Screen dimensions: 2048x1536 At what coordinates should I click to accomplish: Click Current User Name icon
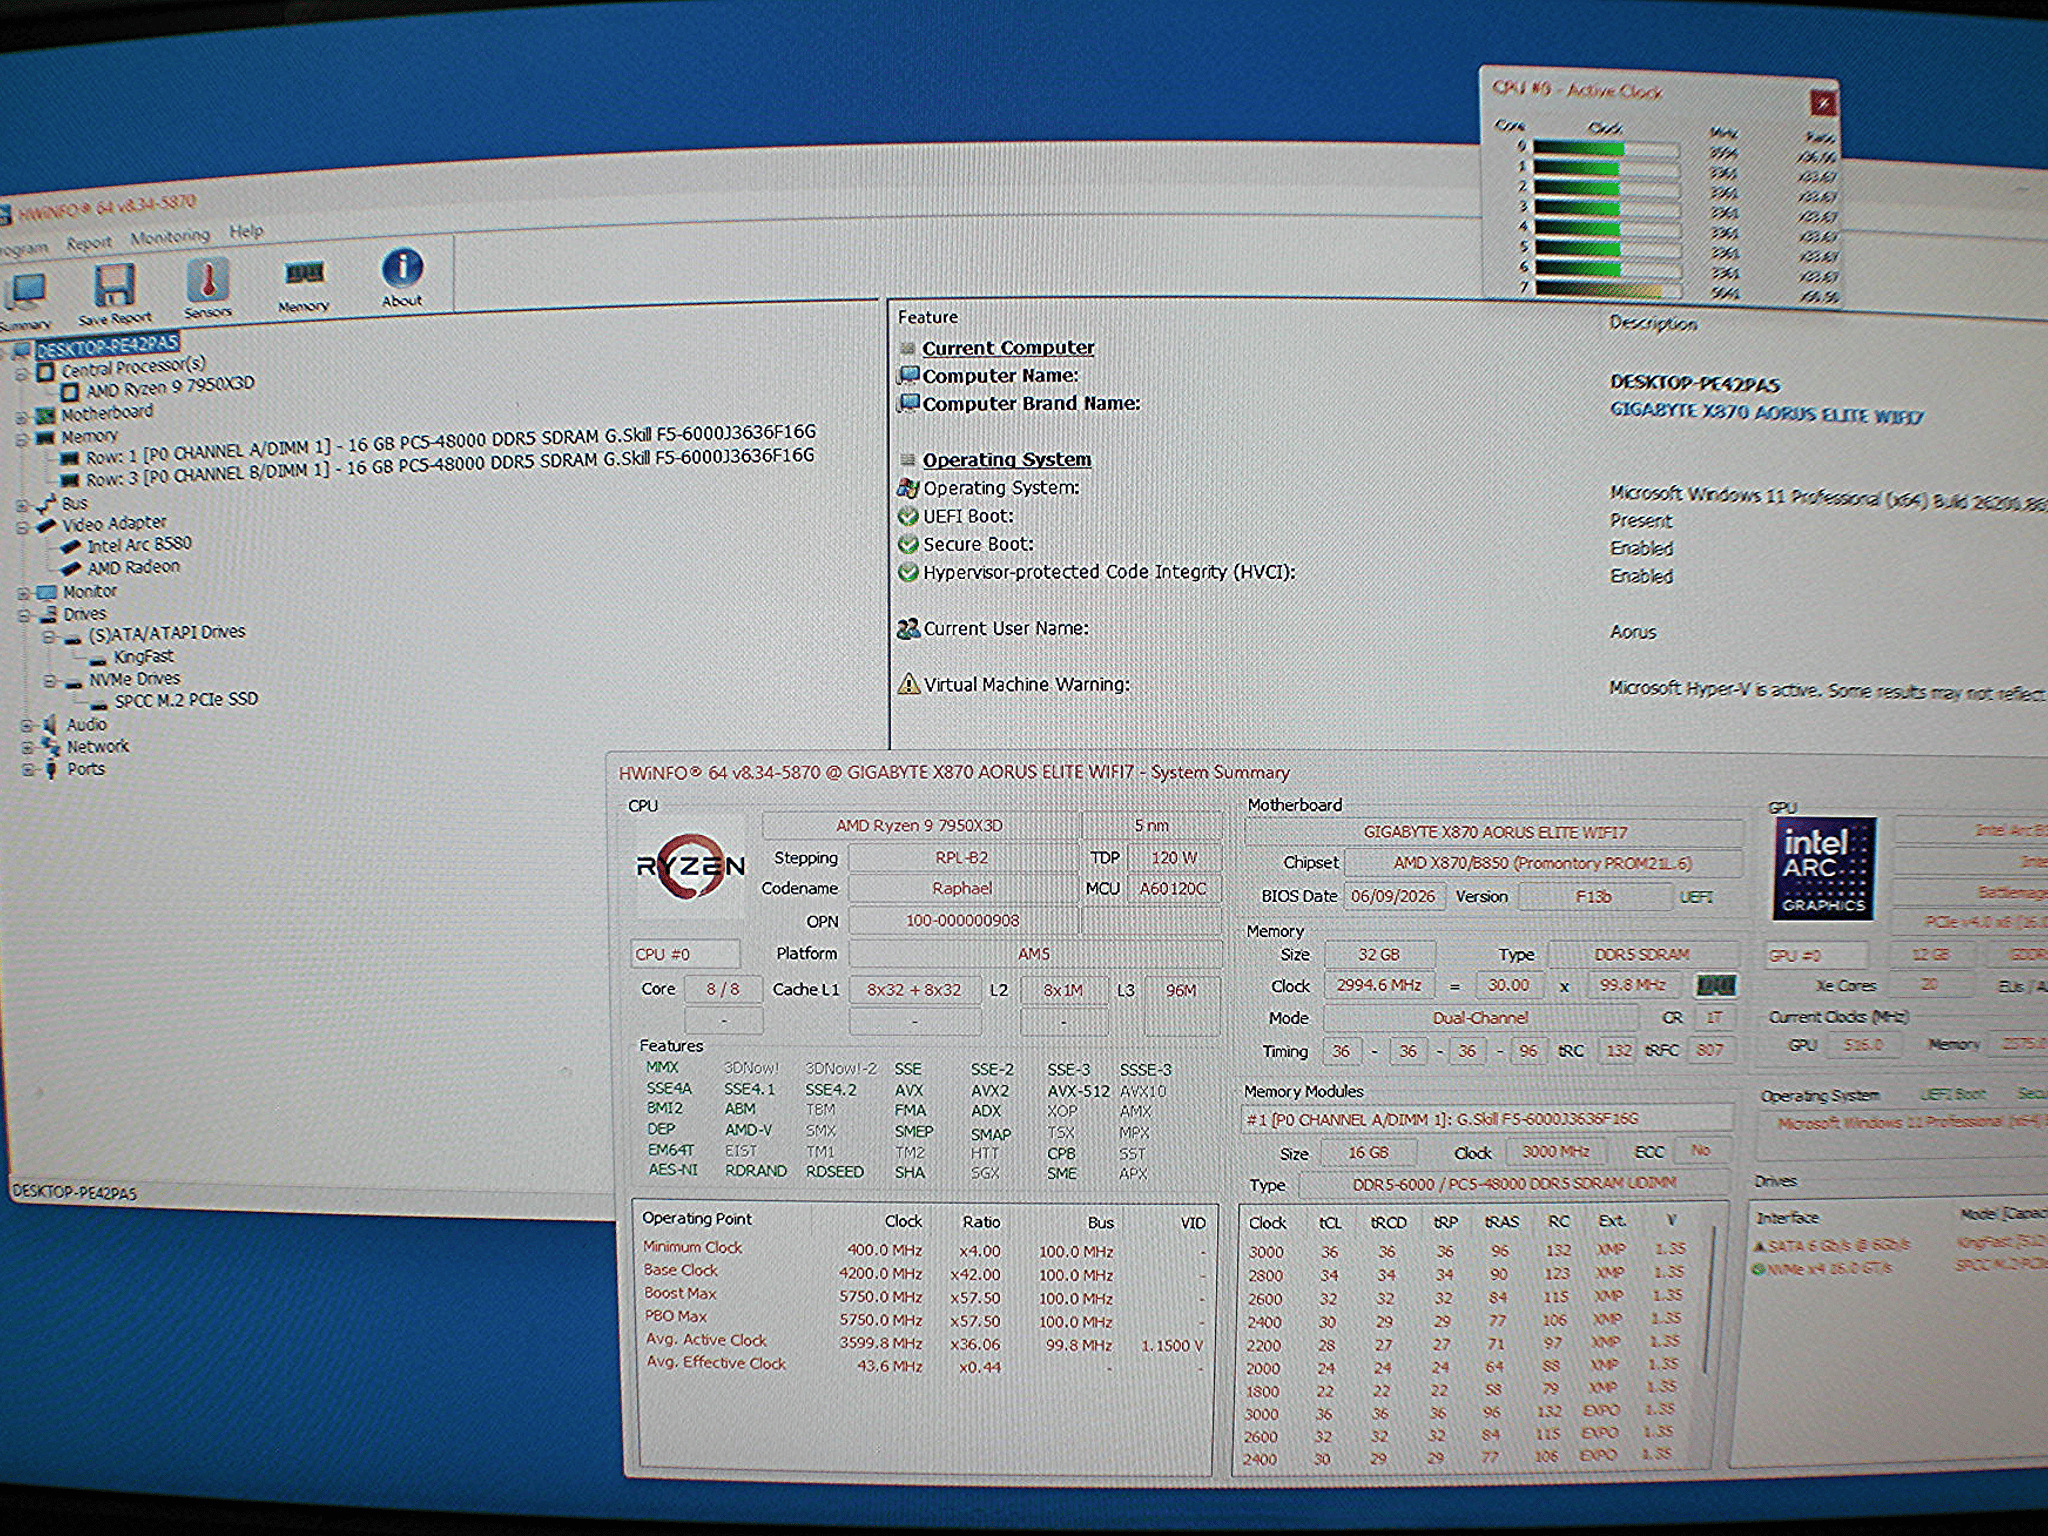tap(908, 628)
